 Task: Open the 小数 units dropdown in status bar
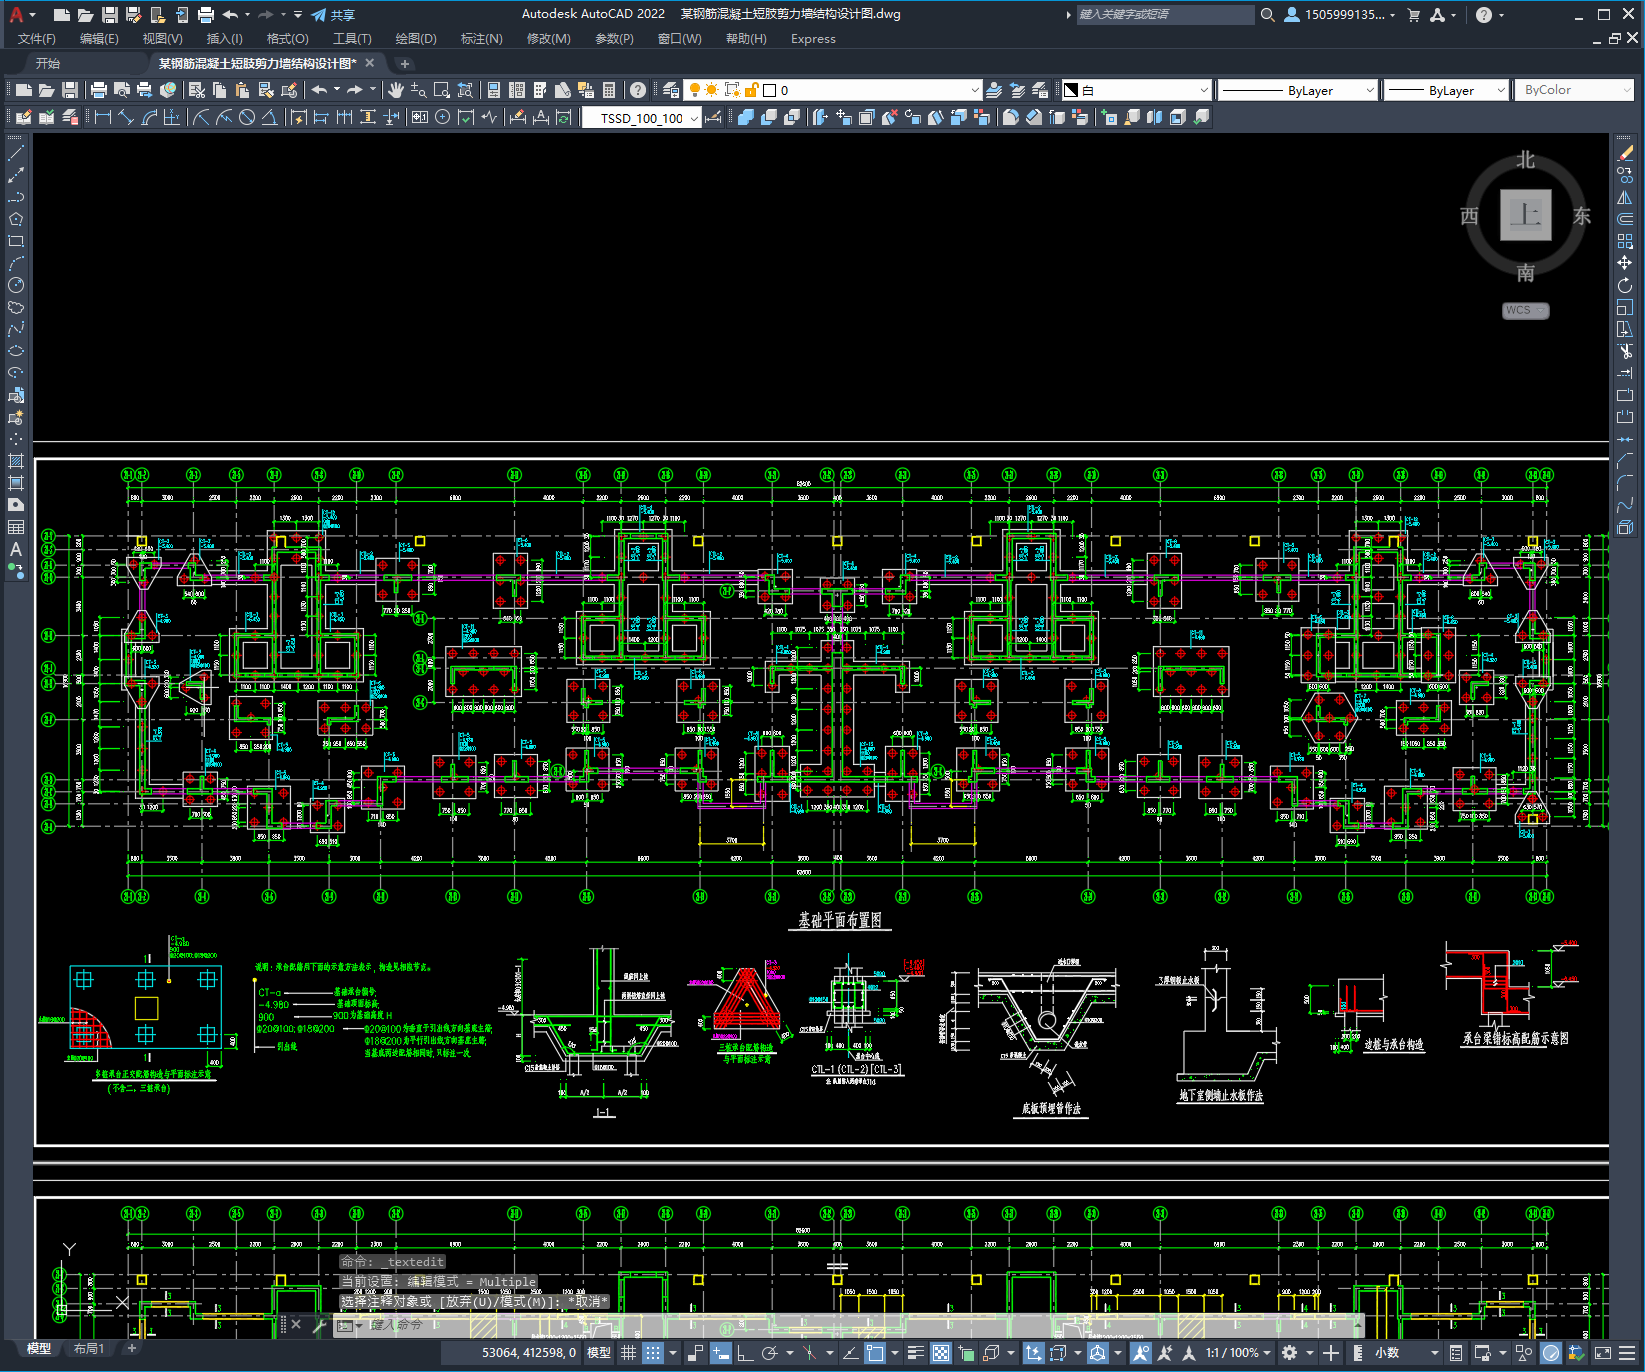tap(1405, 1353)
